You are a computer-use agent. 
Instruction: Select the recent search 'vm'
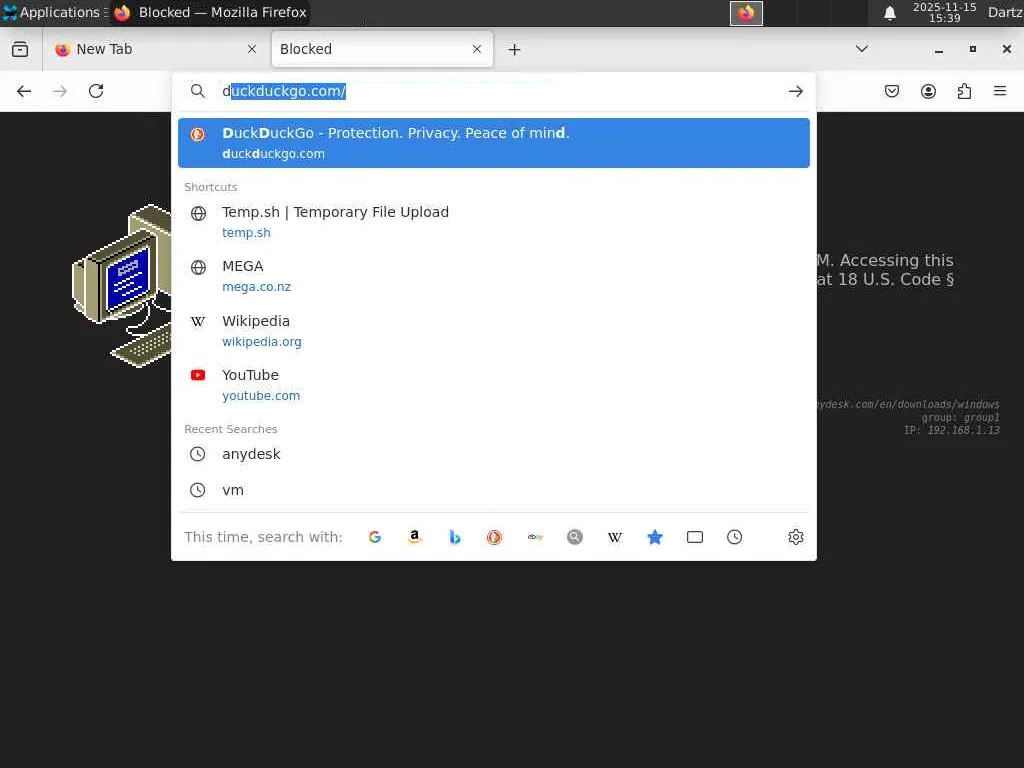pyautogui.click(x=494, y=490)
